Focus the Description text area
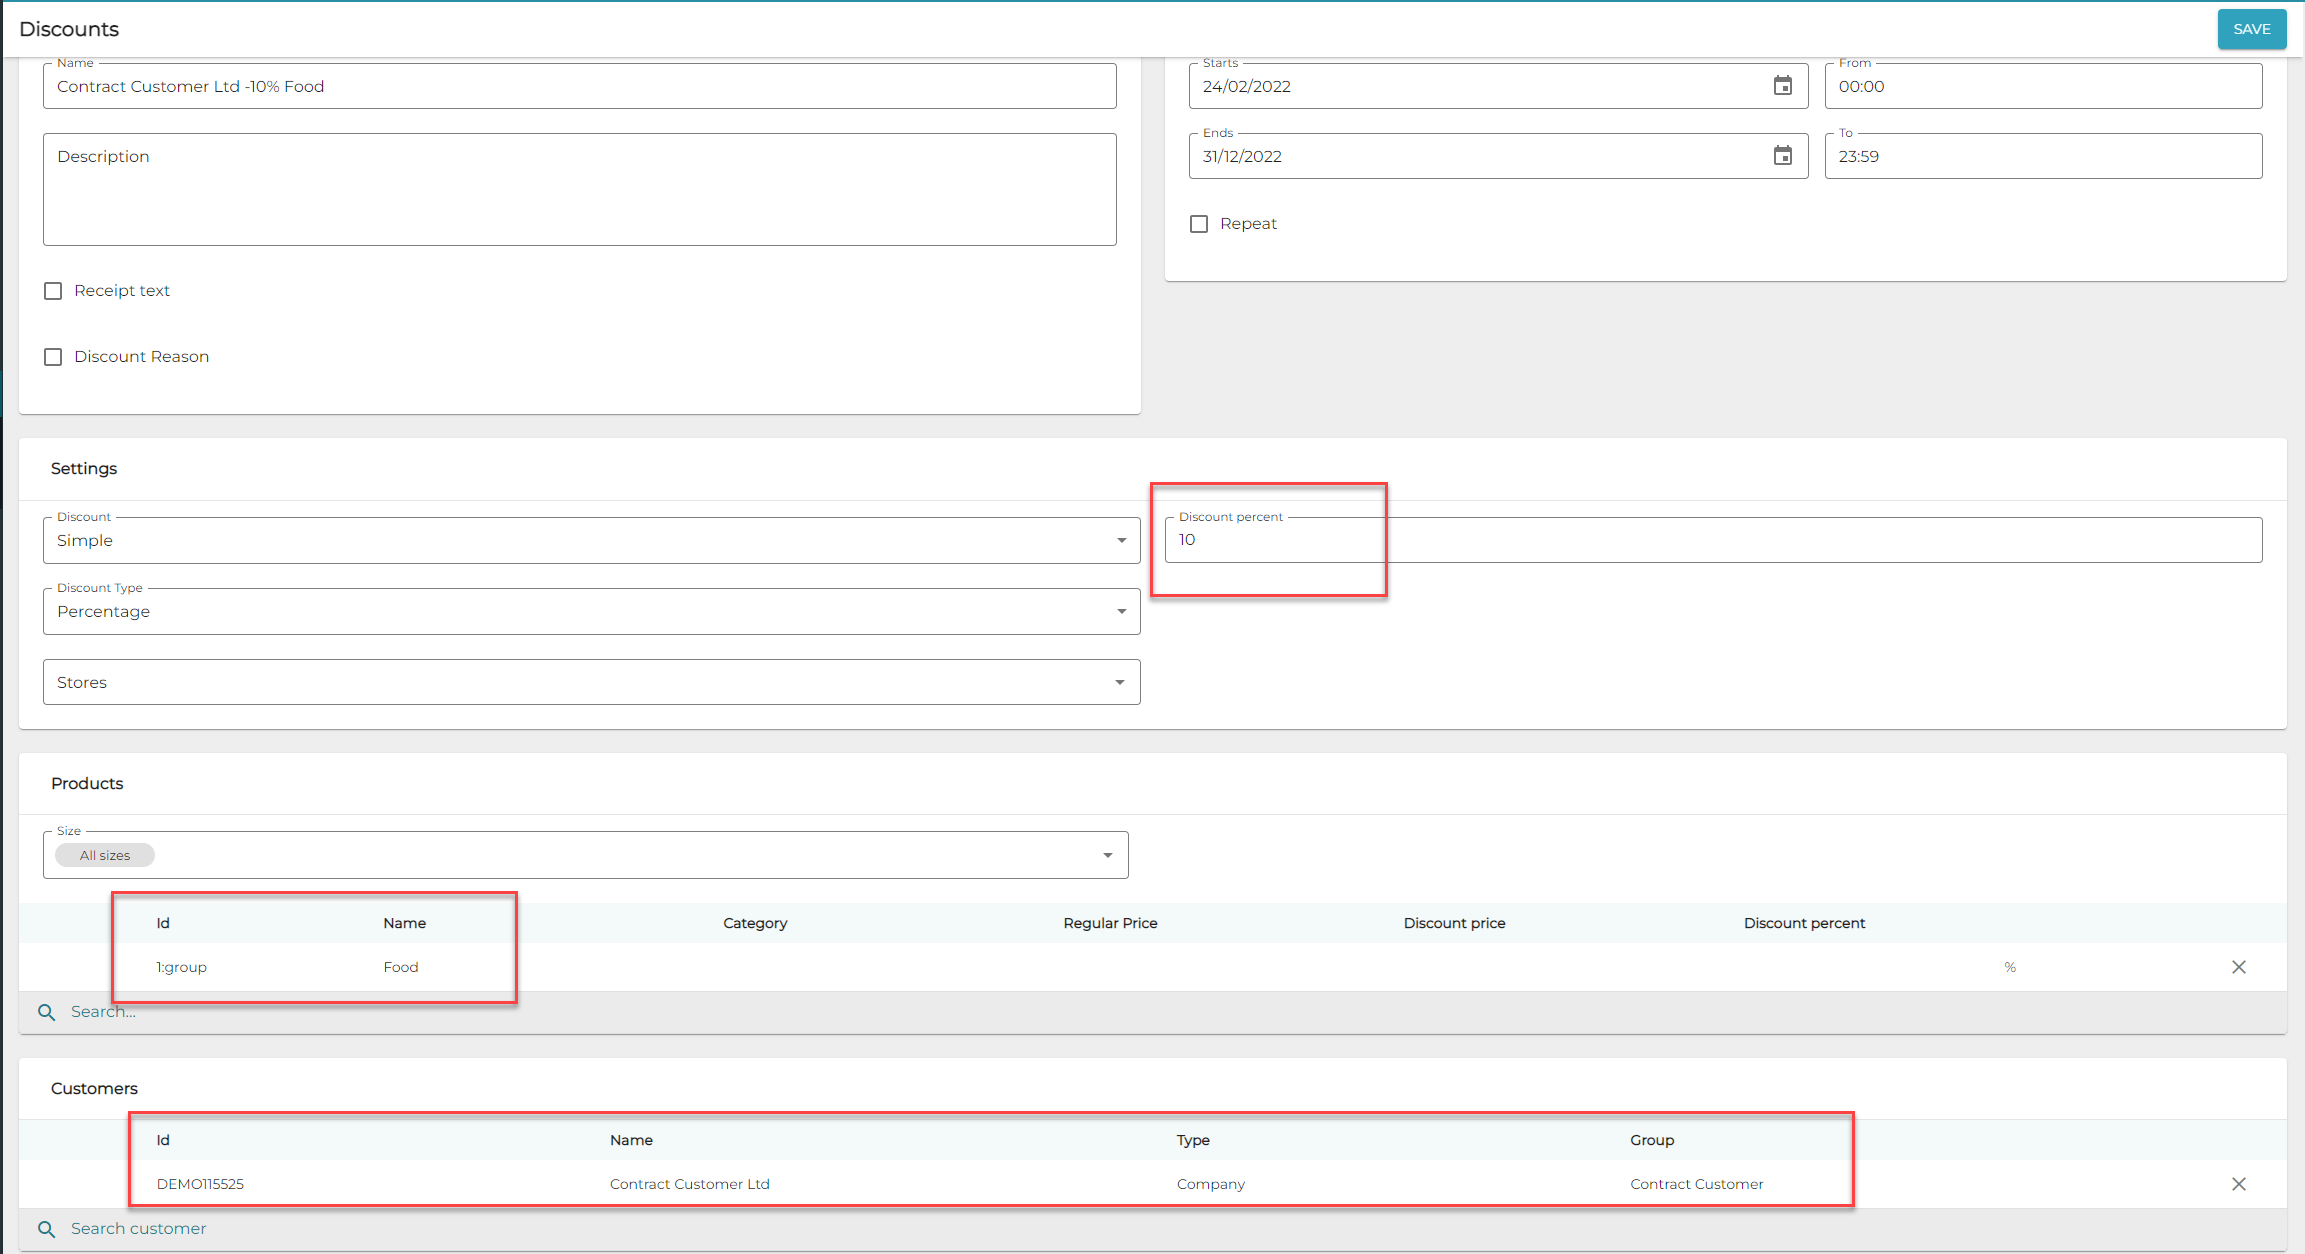Viewport: 2305px width, 1254px height. [579, 190]
